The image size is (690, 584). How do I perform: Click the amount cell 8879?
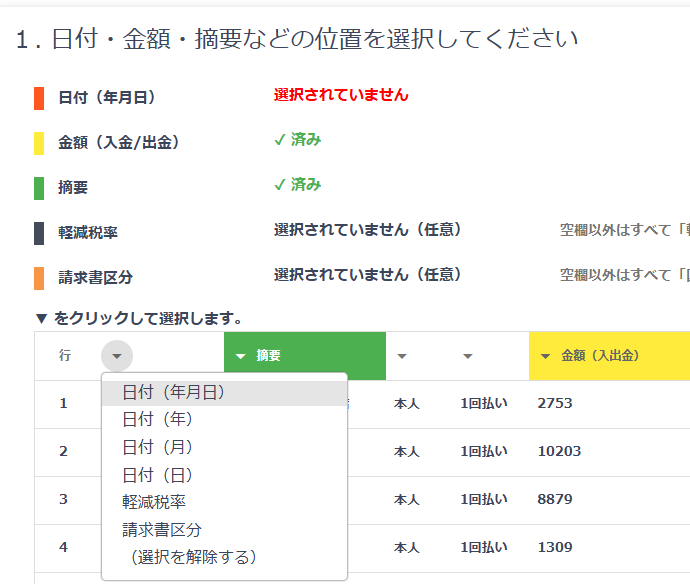coord(555,499)
